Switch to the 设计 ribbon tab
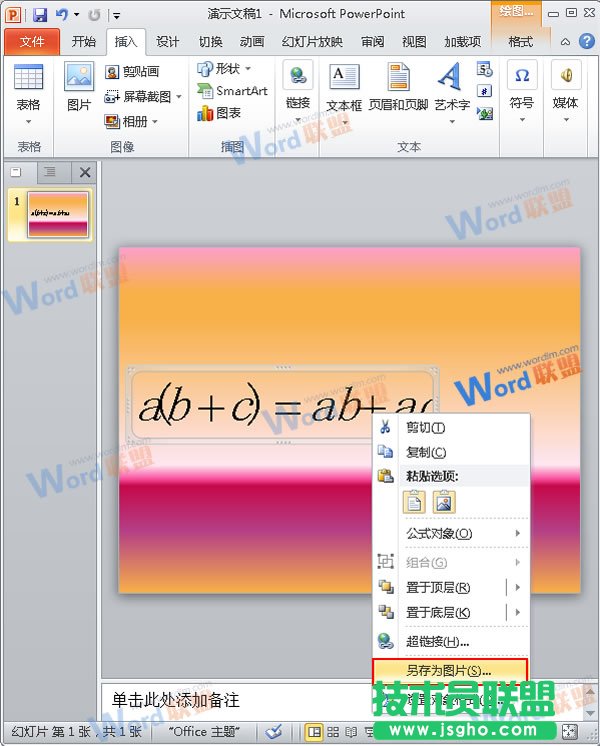 pyautogui.click(x=168, y=42)
